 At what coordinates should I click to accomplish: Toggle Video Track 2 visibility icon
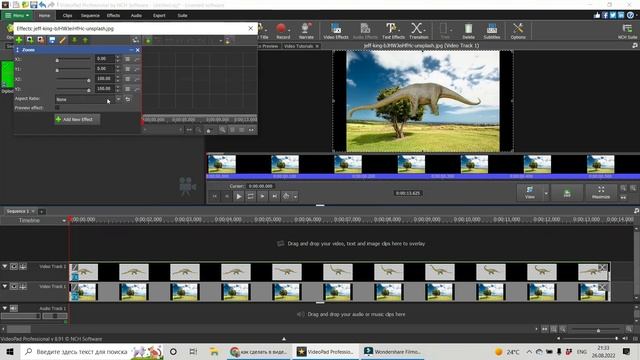coord(14,266)
